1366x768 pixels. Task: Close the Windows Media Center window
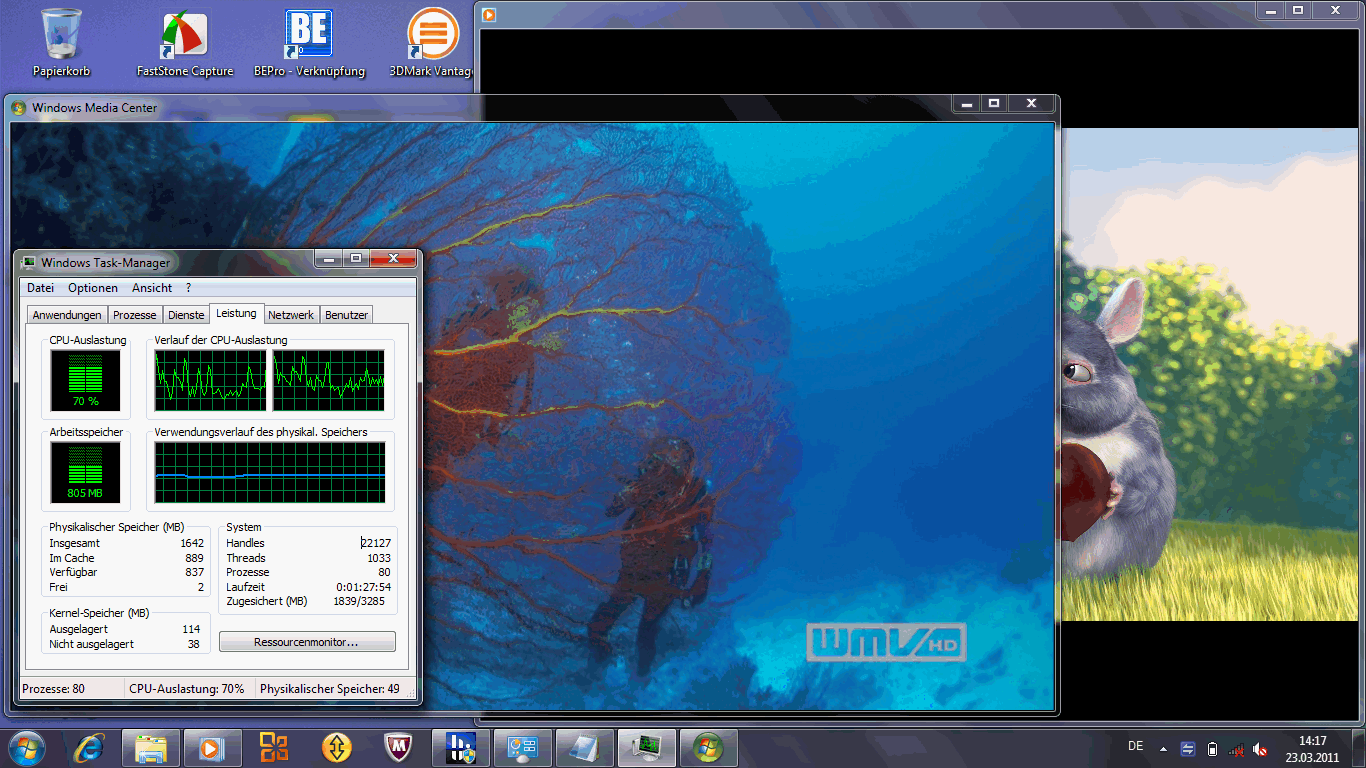[1031, 103]
